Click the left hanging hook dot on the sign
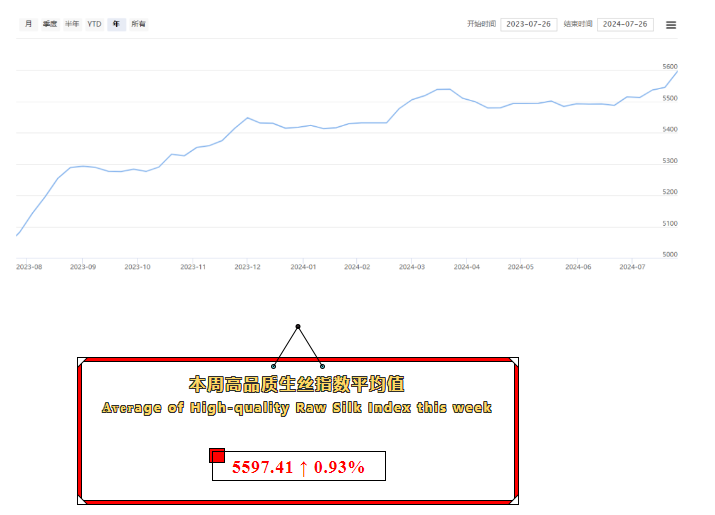Screen dimensions: 715x515 274,366
